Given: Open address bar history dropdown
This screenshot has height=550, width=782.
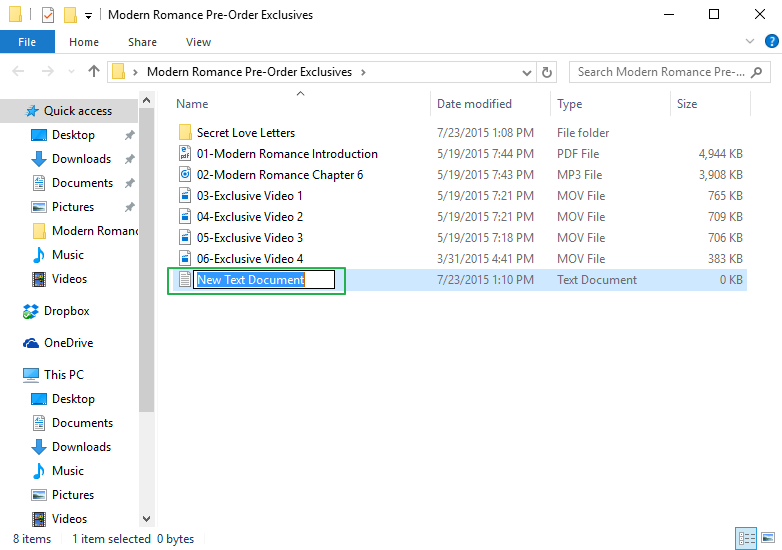Looking at the screenshot, I should [x=527, y=72].
